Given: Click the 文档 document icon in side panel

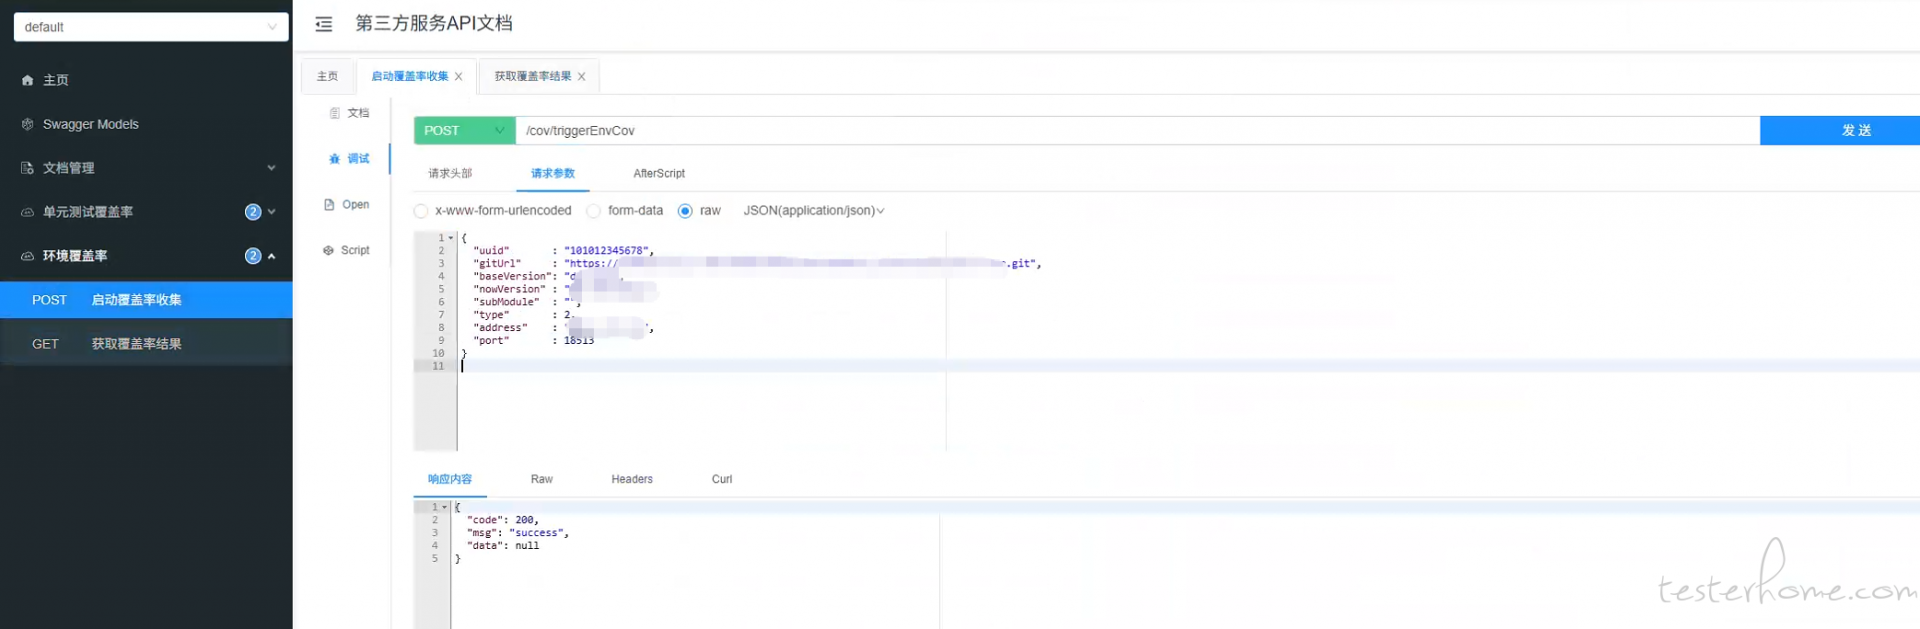Looking at the screenshot, I should tap(334, 113).
